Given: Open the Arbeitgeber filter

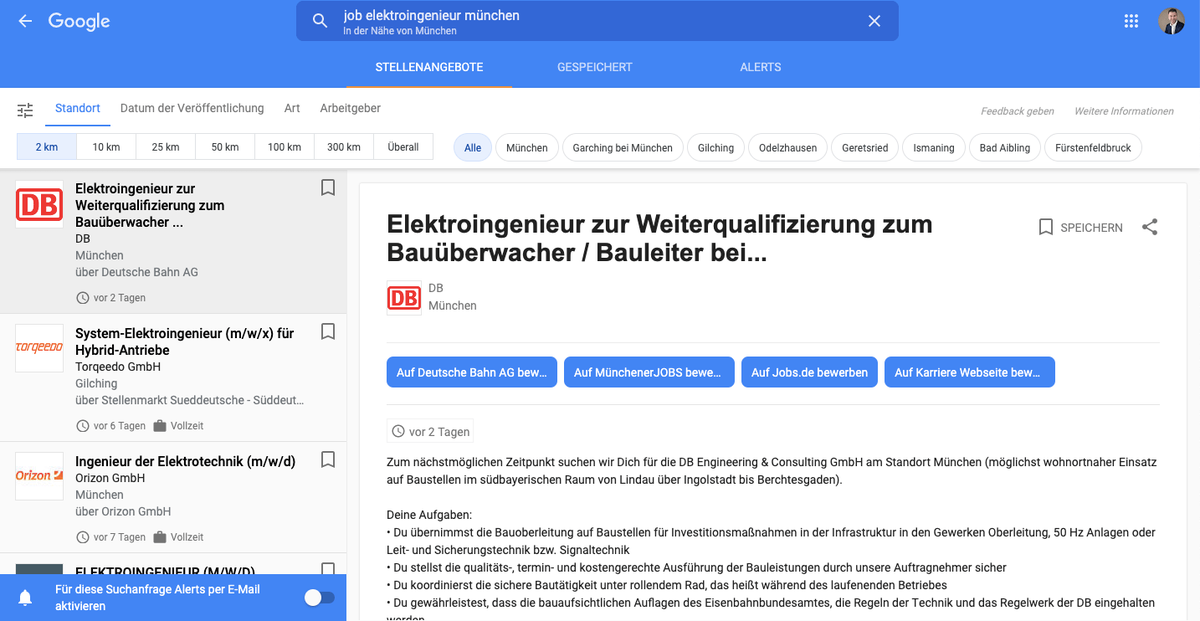Looking at the screenshot, I should point(350,108).
